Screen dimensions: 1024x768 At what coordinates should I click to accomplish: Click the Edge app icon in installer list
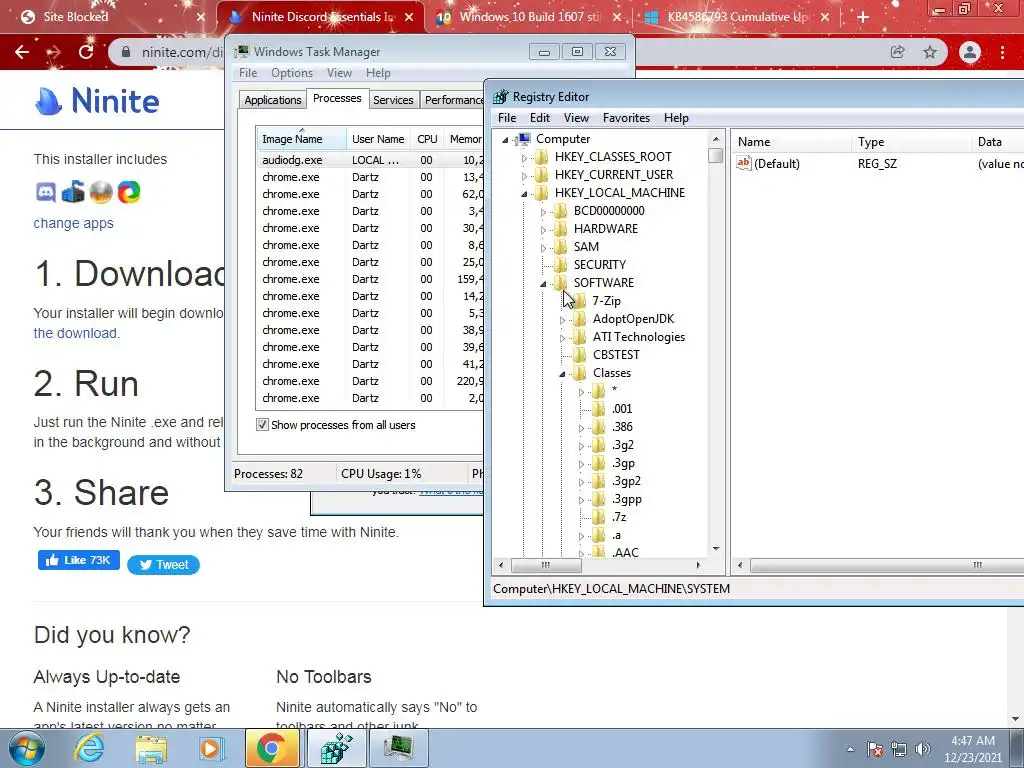129,192
